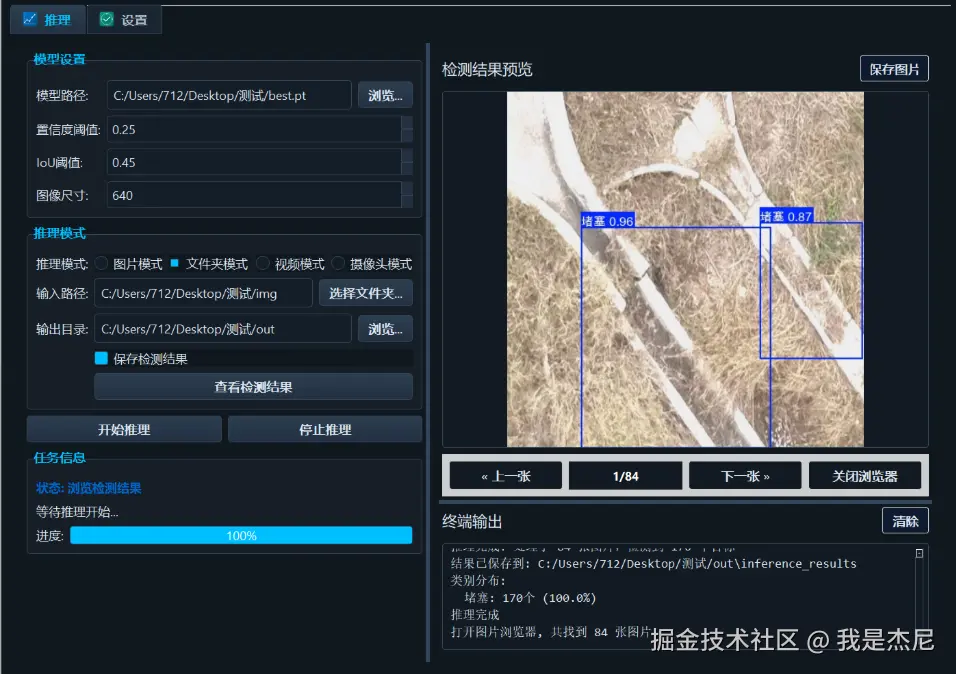Click the stepper beside 置信度阈值 value
The height and width of the screenshot is (674, 956).
coord(407,128)
